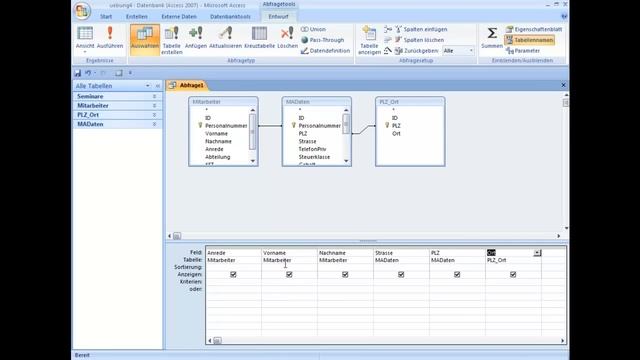
Task: Click the Anrede field cell
Action: click(x=233, y=253)
